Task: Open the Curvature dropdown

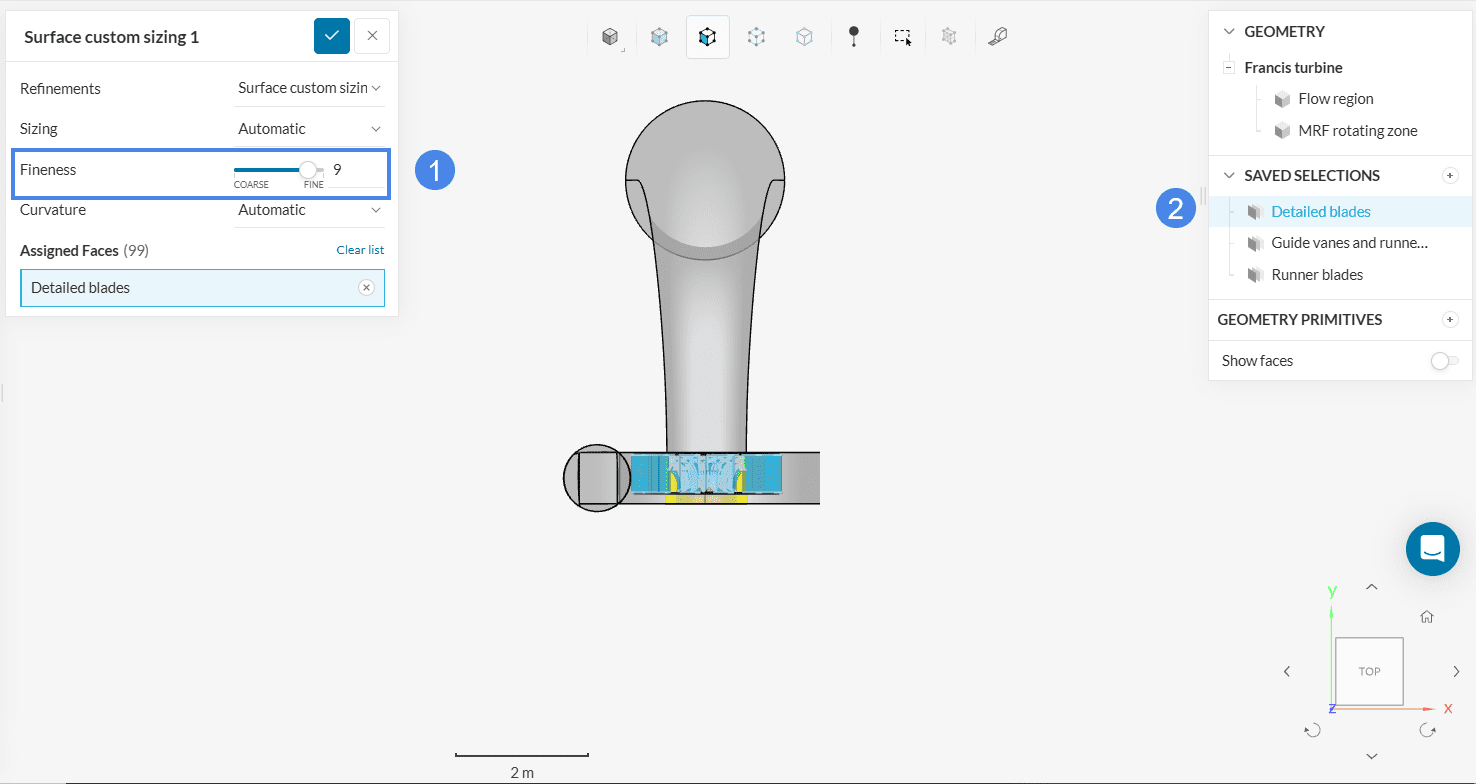Action: (x=309, y=210)
